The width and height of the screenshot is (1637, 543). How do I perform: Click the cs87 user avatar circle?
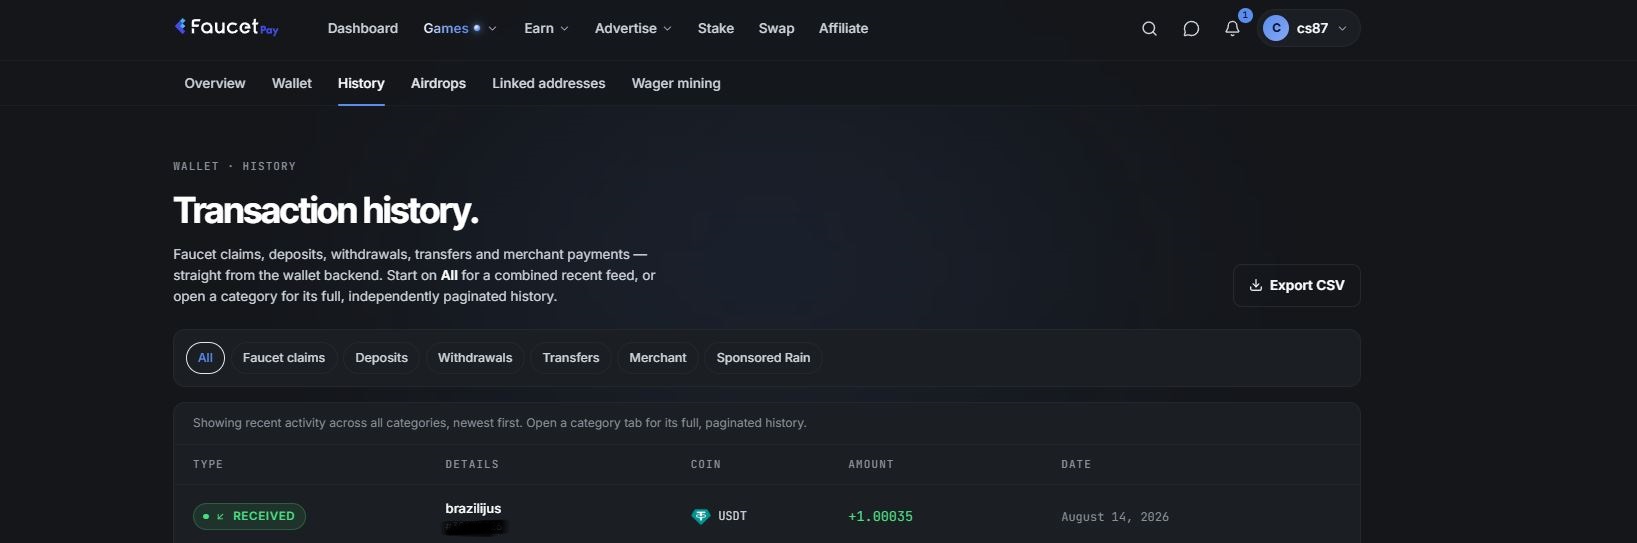1276,28
